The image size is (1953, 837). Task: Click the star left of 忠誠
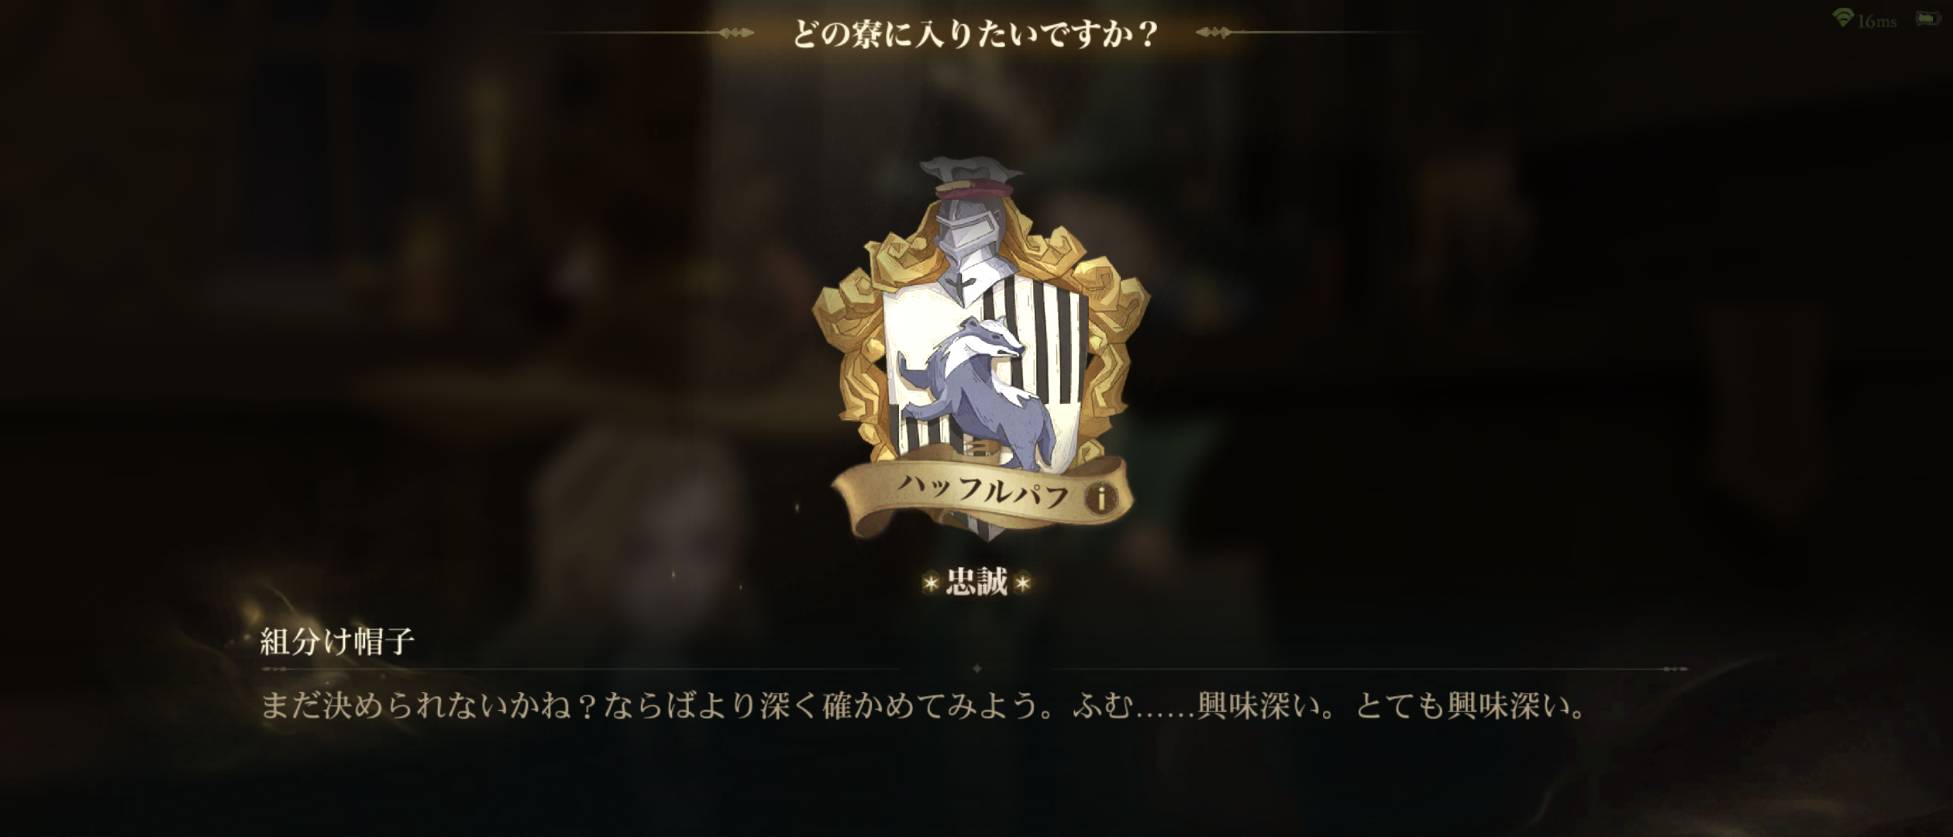point(931,583)
